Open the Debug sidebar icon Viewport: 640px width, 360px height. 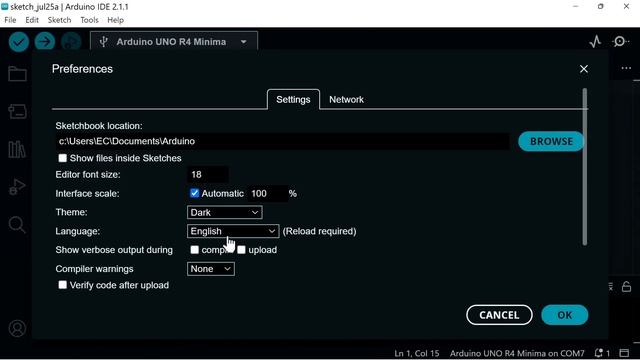pyautogui.click(x=17, y=187)
